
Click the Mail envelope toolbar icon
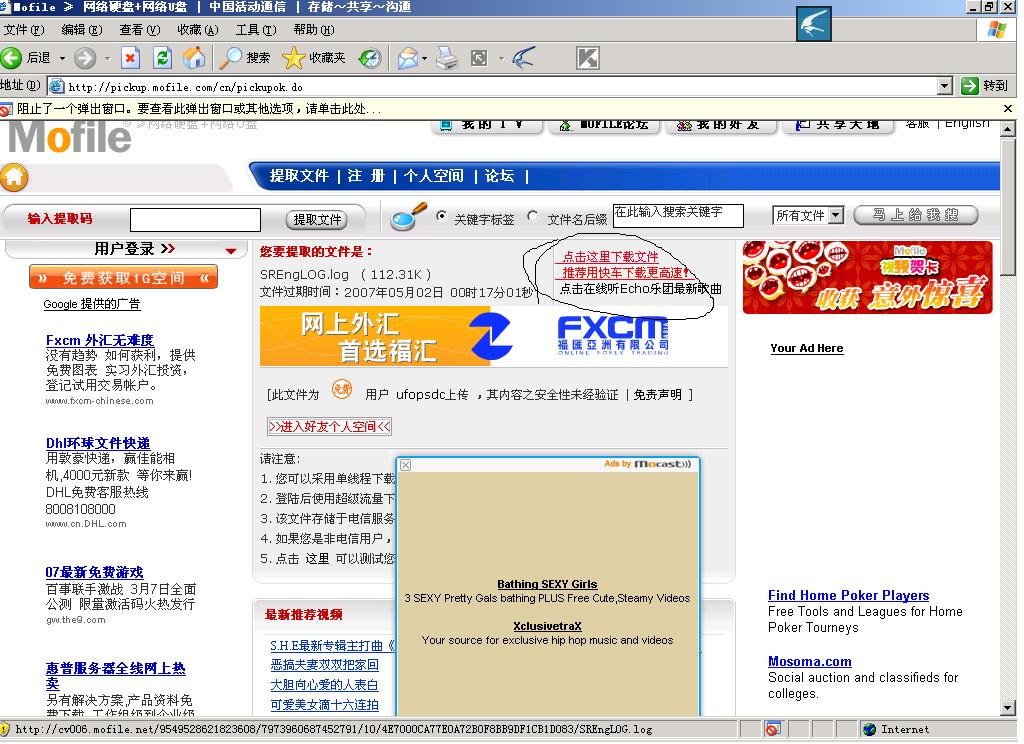tap(408, 58)
